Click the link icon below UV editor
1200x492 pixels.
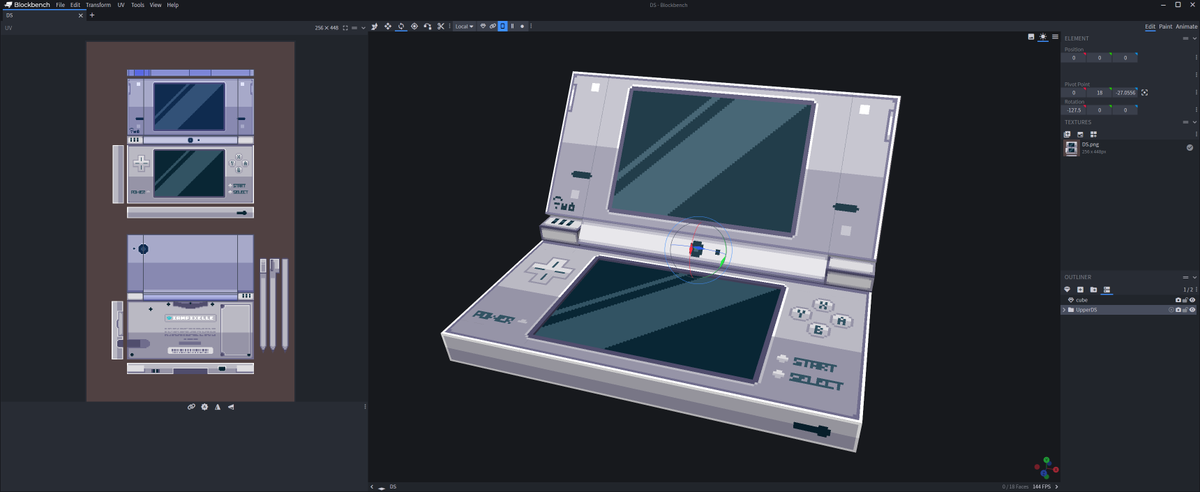tap(191, 407)
